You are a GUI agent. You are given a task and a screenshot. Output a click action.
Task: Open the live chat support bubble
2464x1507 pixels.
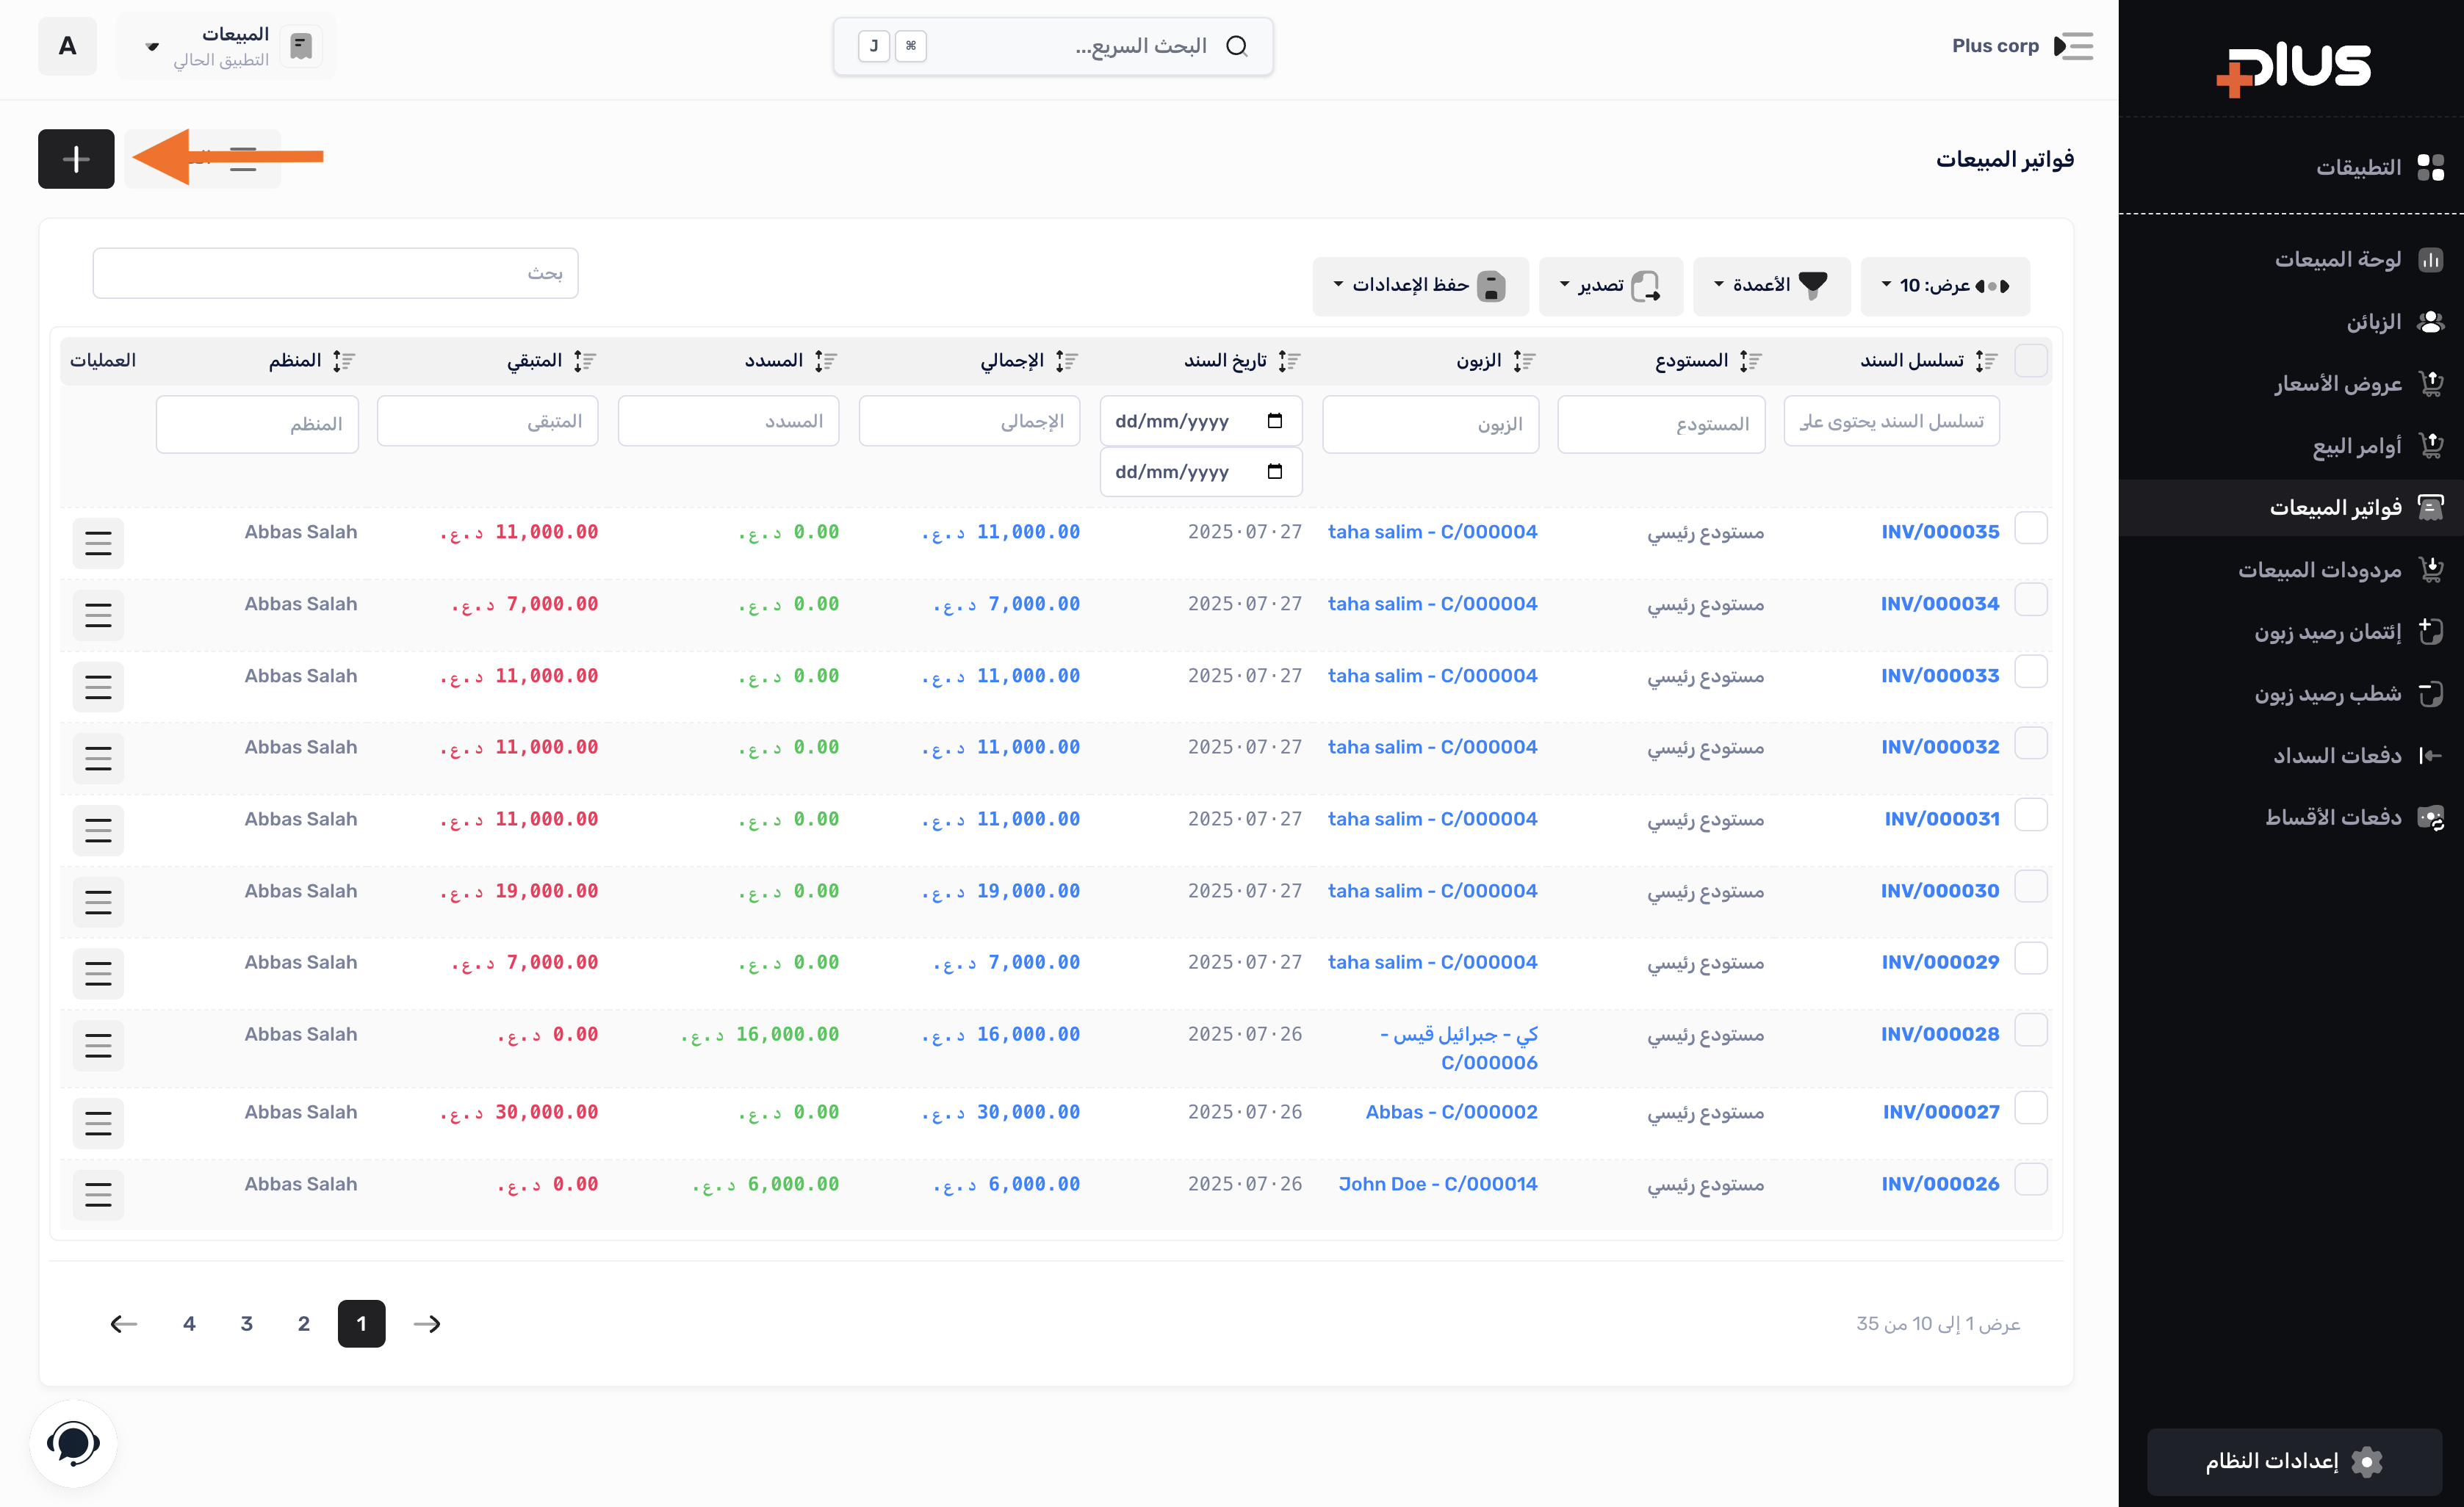point(73,1443)
